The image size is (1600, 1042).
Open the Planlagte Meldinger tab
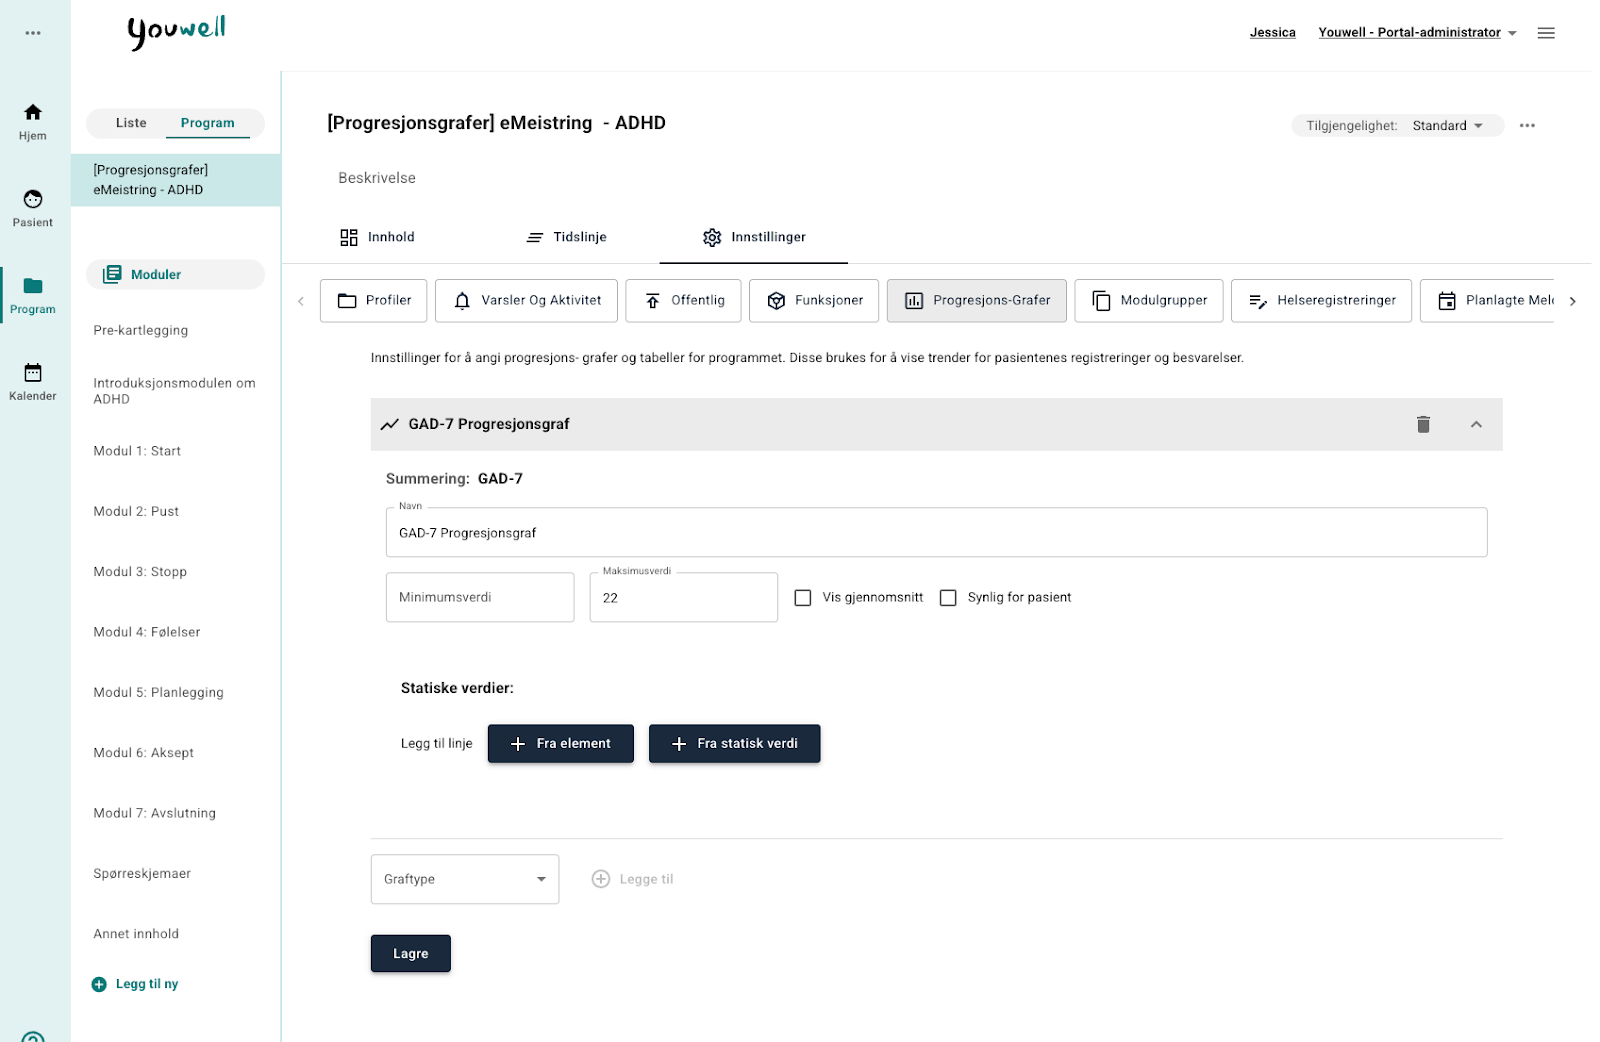(x=1488, y=301)
